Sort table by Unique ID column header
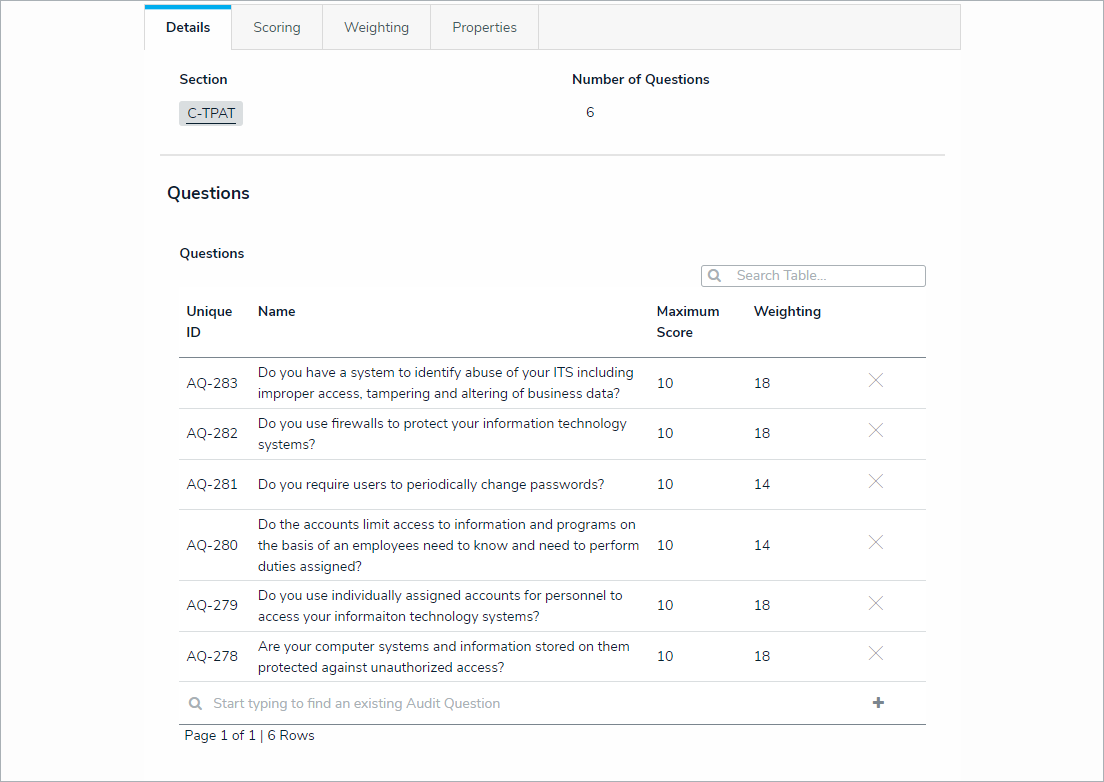The width and height of the screenshot is (1104, 782). (209, 322)
